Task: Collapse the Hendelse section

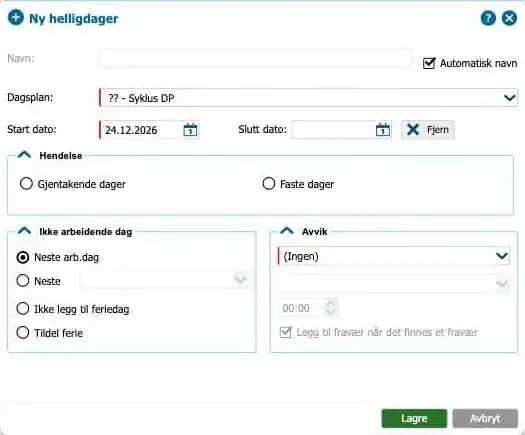Action: (24, 155)
